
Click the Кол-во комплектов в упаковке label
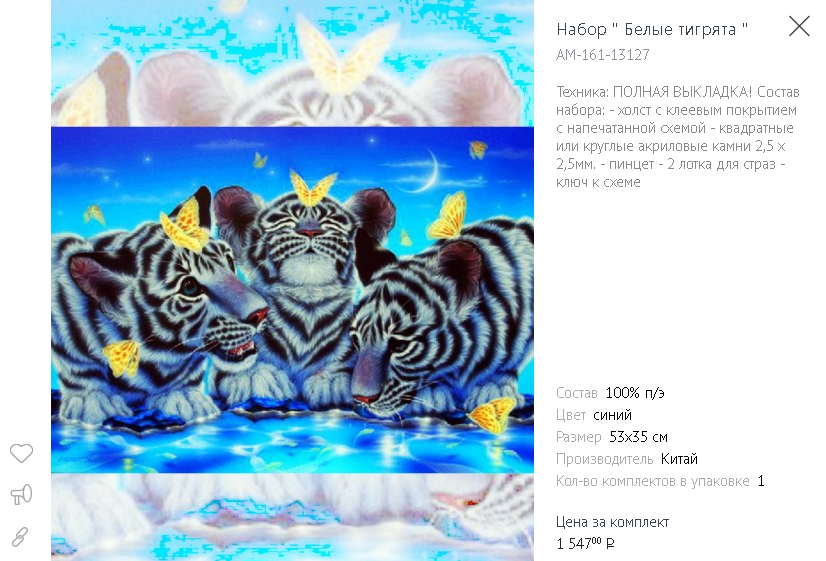click(x=653, y=481)
